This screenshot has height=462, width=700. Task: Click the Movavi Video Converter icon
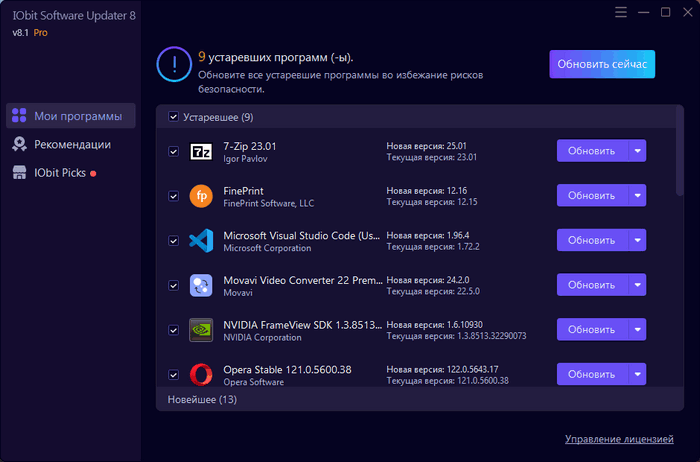pyautogui.click(x=201, y=285)
